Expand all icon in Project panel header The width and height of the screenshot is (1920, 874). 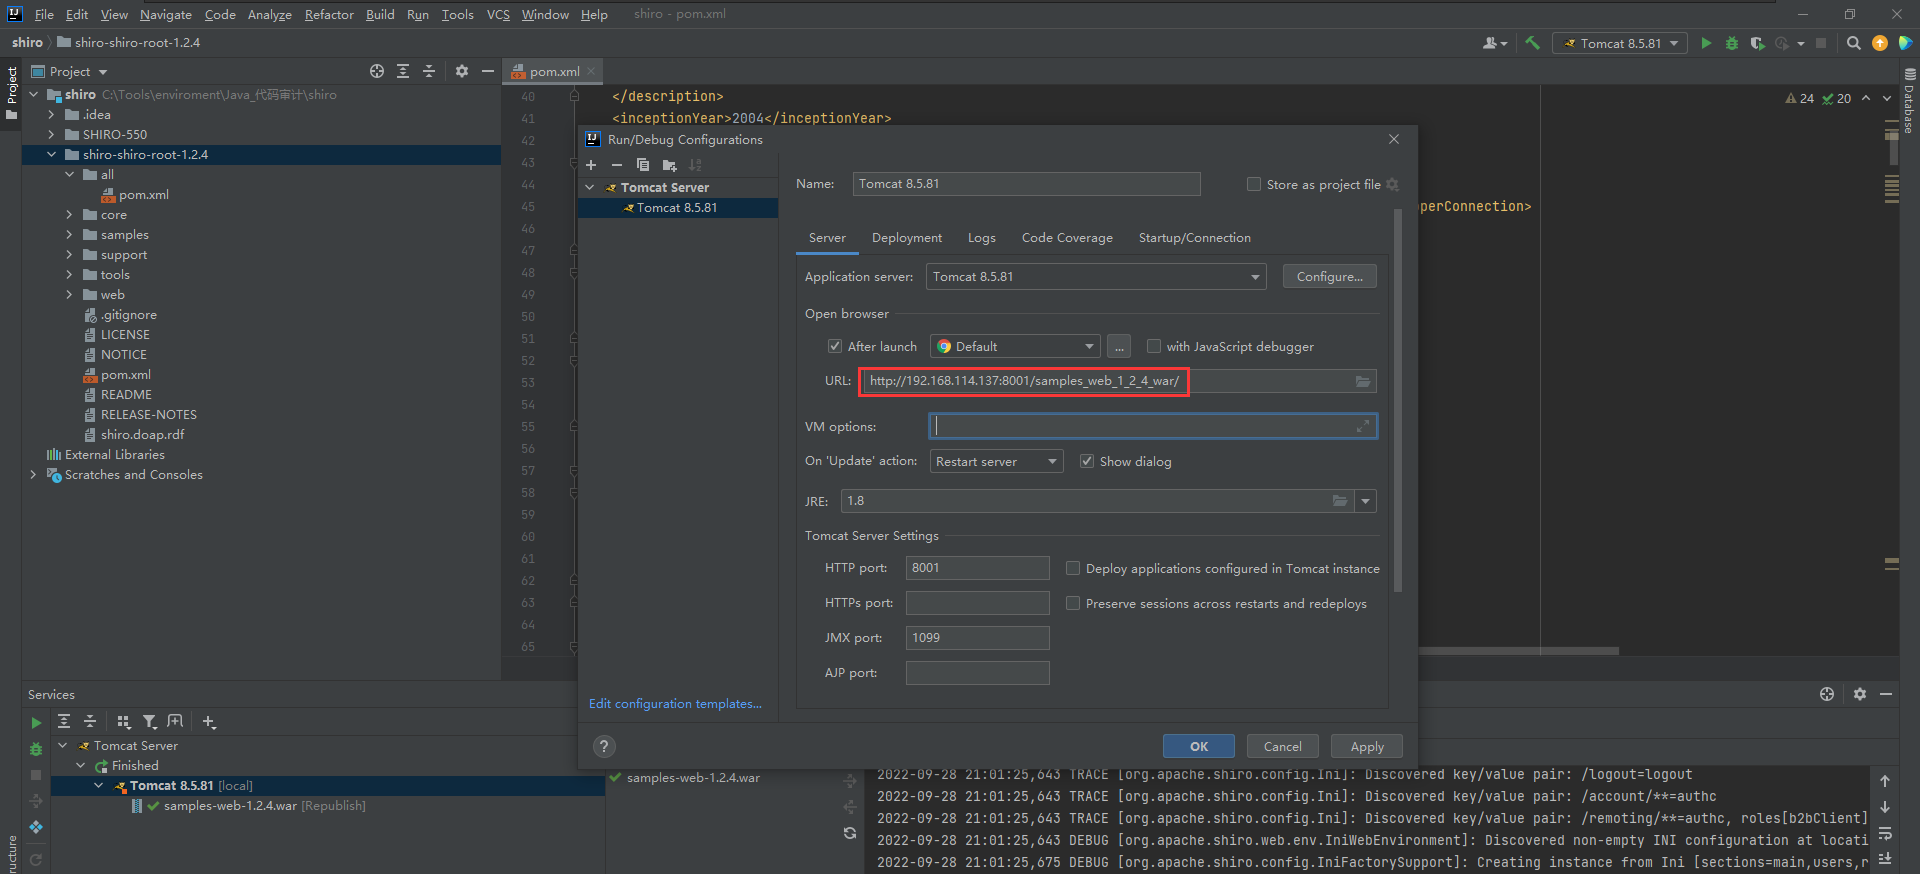click(403, 71)
